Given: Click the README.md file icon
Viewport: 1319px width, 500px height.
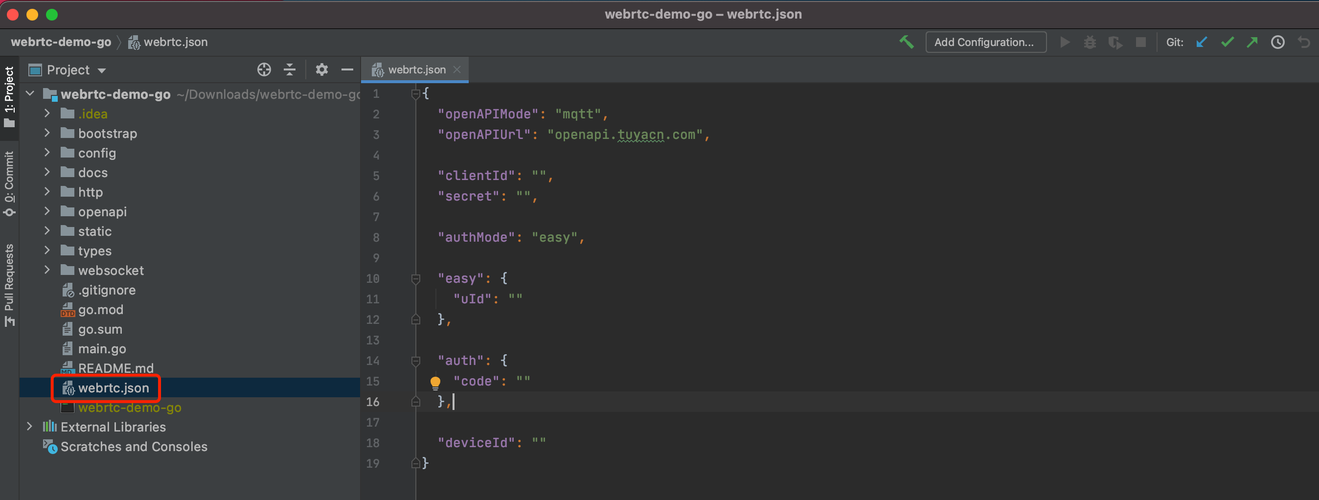Looking at the screenshot, I should (x=68, y=369).
